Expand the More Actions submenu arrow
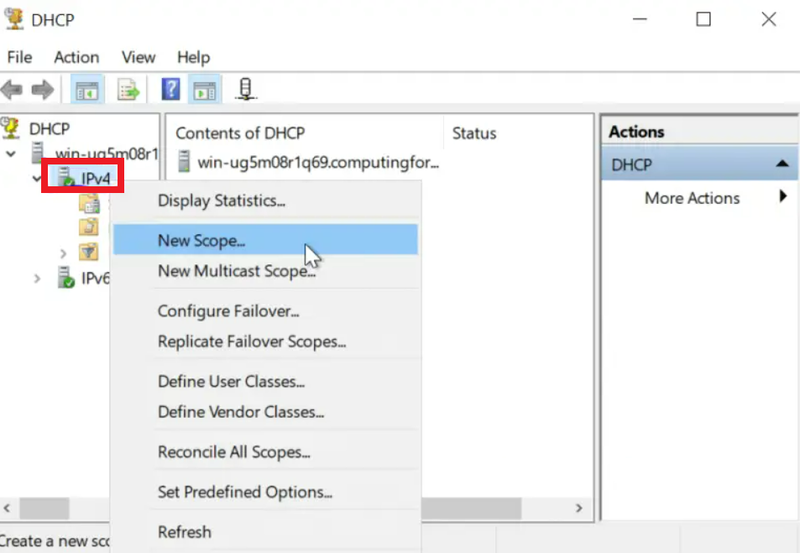Screen dimensions: 800x553 point(783,196)
